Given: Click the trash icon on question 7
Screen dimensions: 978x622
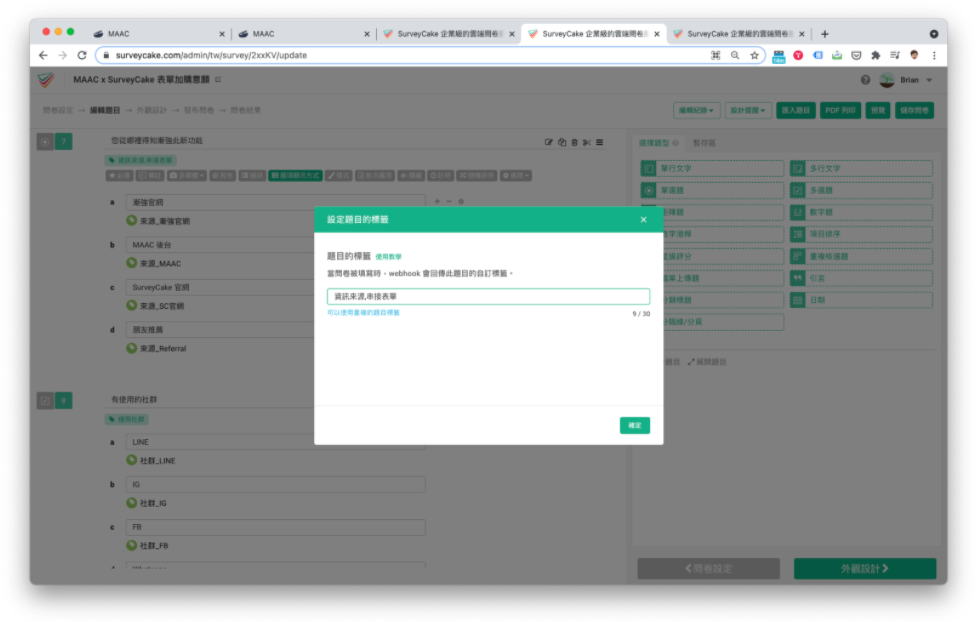Looking at the screenshot, I should (x=574, y=142).
